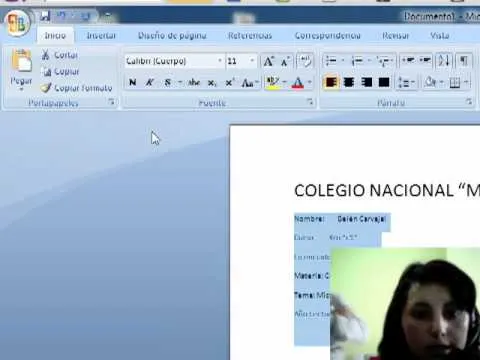The width and height of the screenshot is (480, 360).
Task: Click the webcam video overlay
Action: (x=405, y=304)
